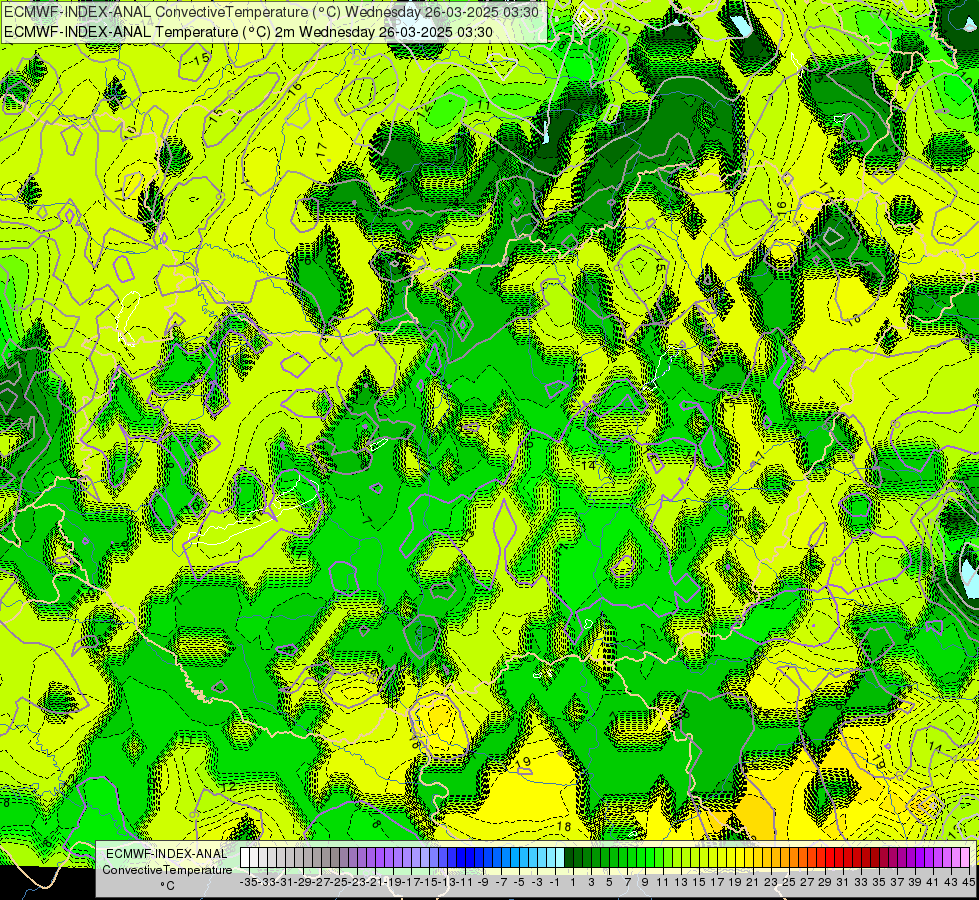979x900 pixels.
Task: Click the legend value 13
Action: pos(681,882)
